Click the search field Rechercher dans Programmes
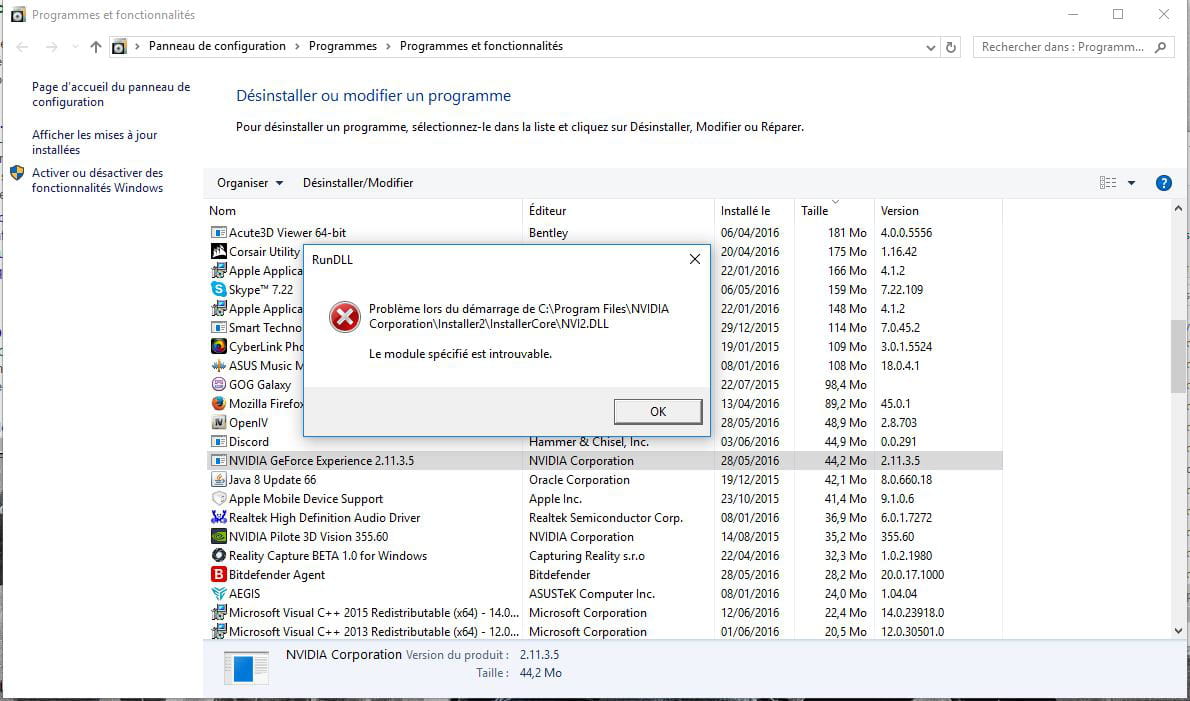 1073,47
